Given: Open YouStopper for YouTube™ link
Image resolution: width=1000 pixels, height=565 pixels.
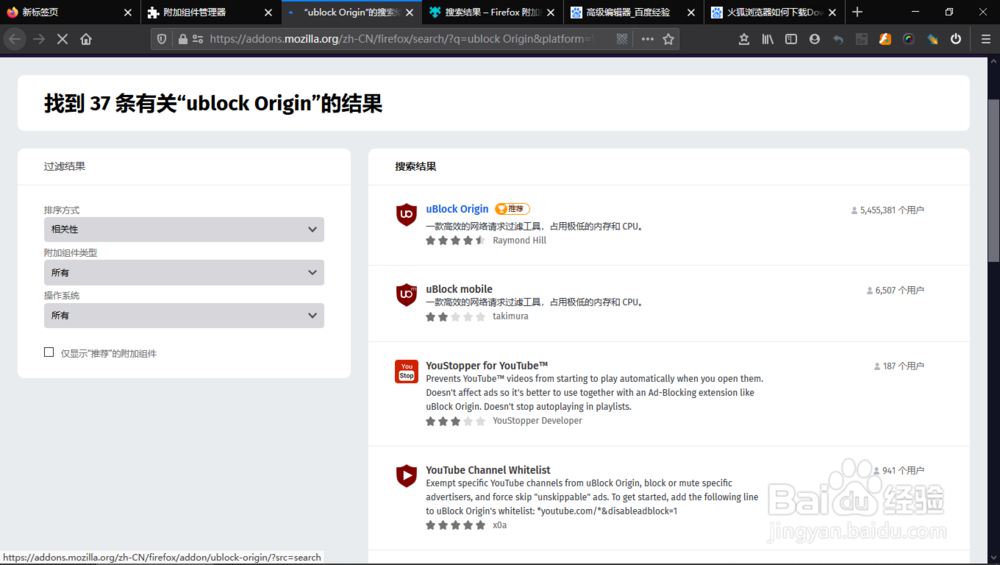Looking at the screenshot, I should click(x=487, y=365).
